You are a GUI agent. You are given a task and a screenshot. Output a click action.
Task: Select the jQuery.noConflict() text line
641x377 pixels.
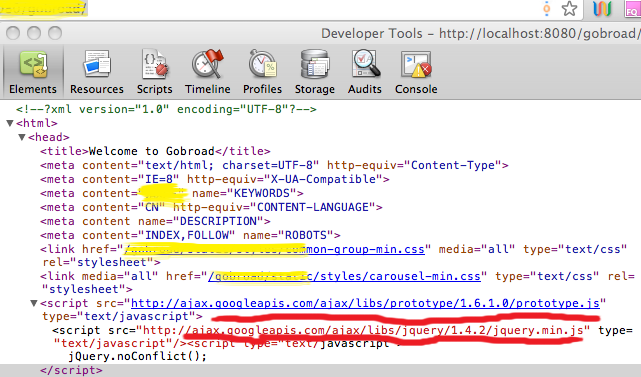pyautogui.click(x=137, y=356)
